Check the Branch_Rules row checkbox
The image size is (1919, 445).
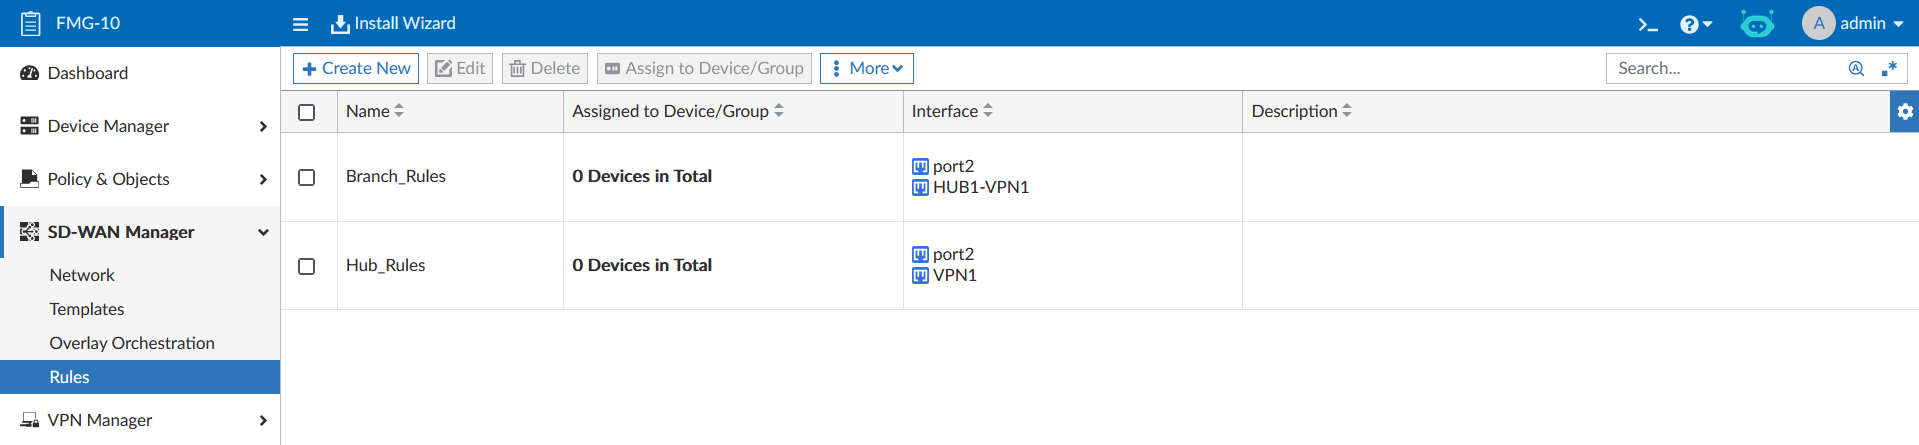(307, 177)
